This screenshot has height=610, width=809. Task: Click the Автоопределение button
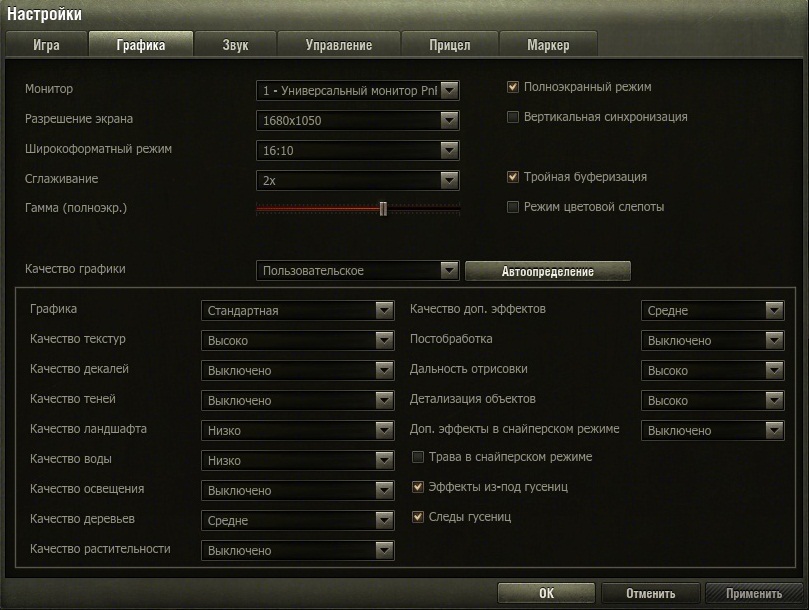coord(548,271)
